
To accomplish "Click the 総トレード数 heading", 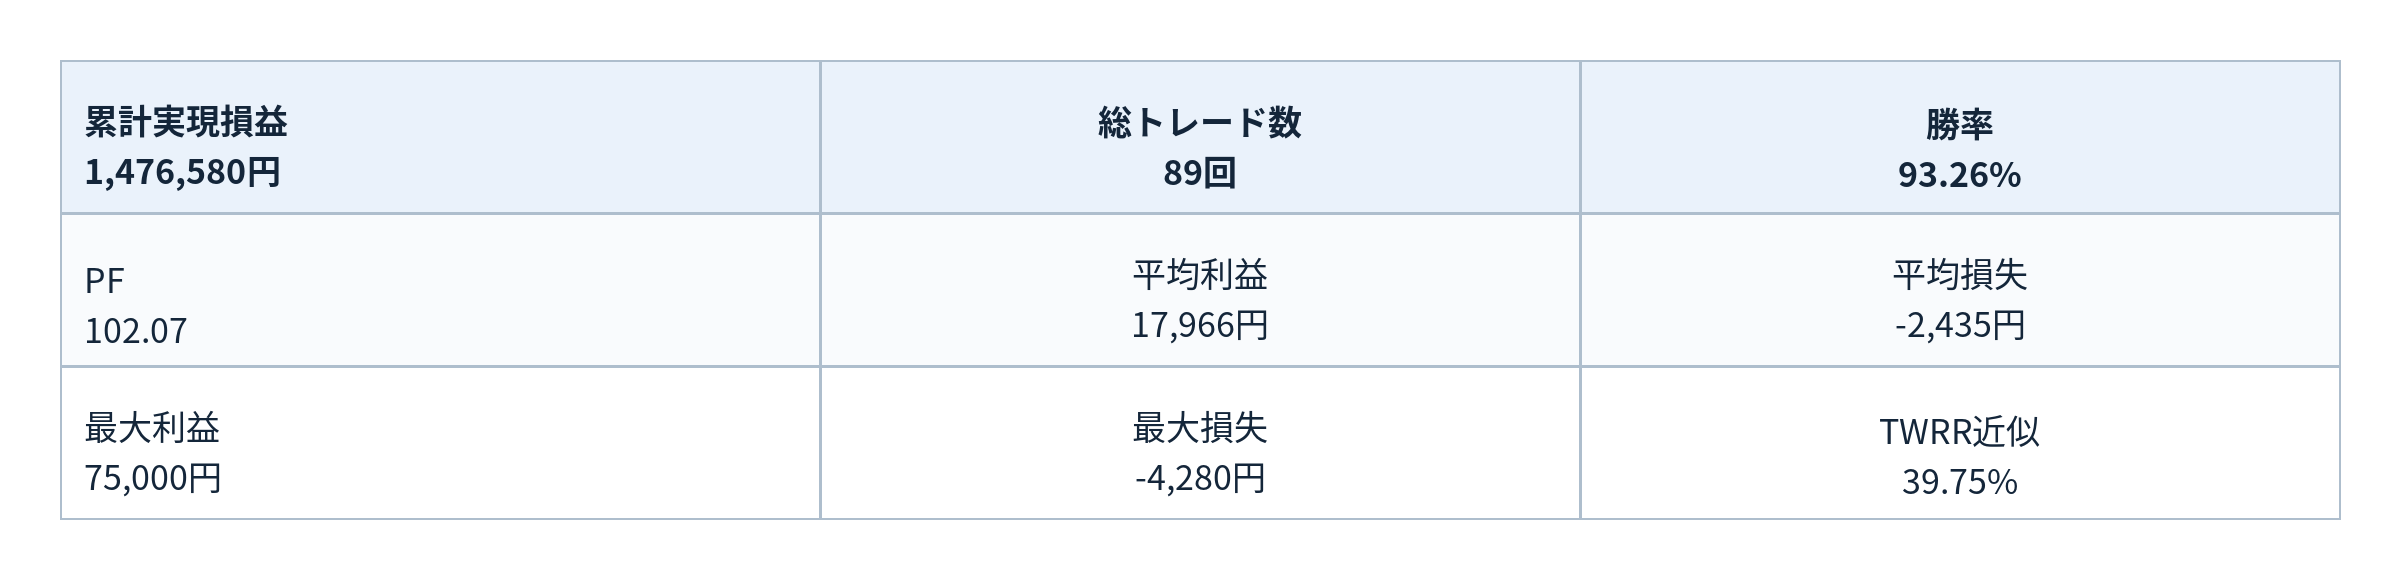I will pos(1199,123).
